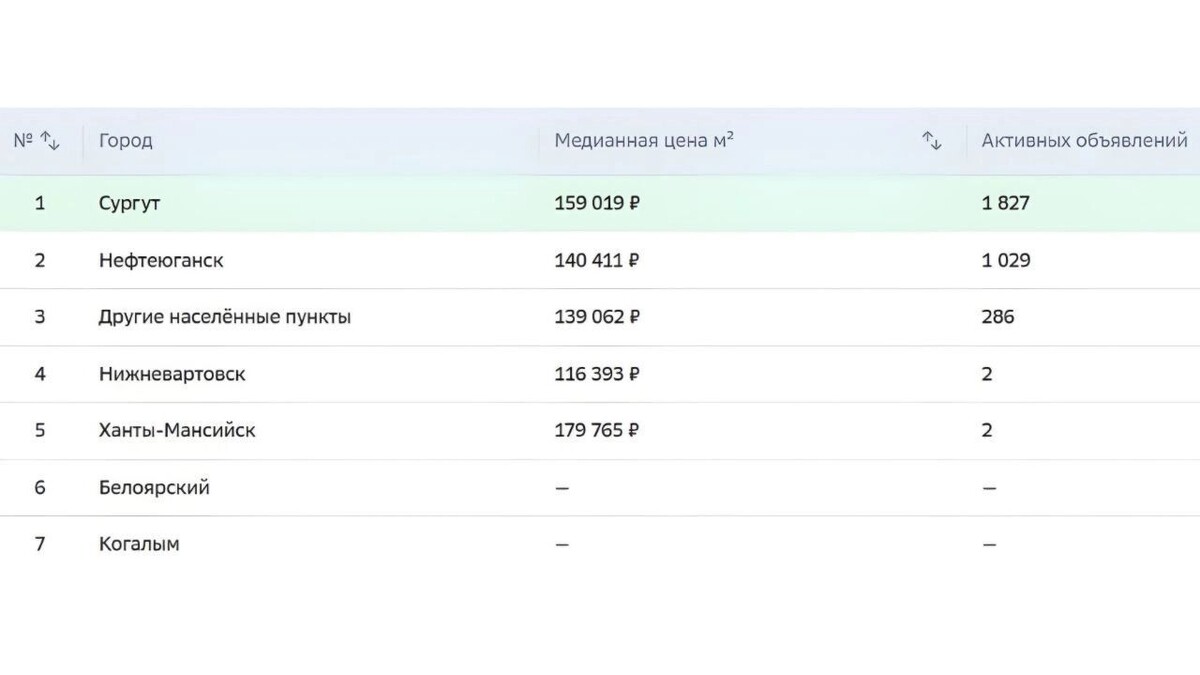1200x675 pixels.
Task: Click the ruble sign beside 140 411
Action: pos(634,260)
